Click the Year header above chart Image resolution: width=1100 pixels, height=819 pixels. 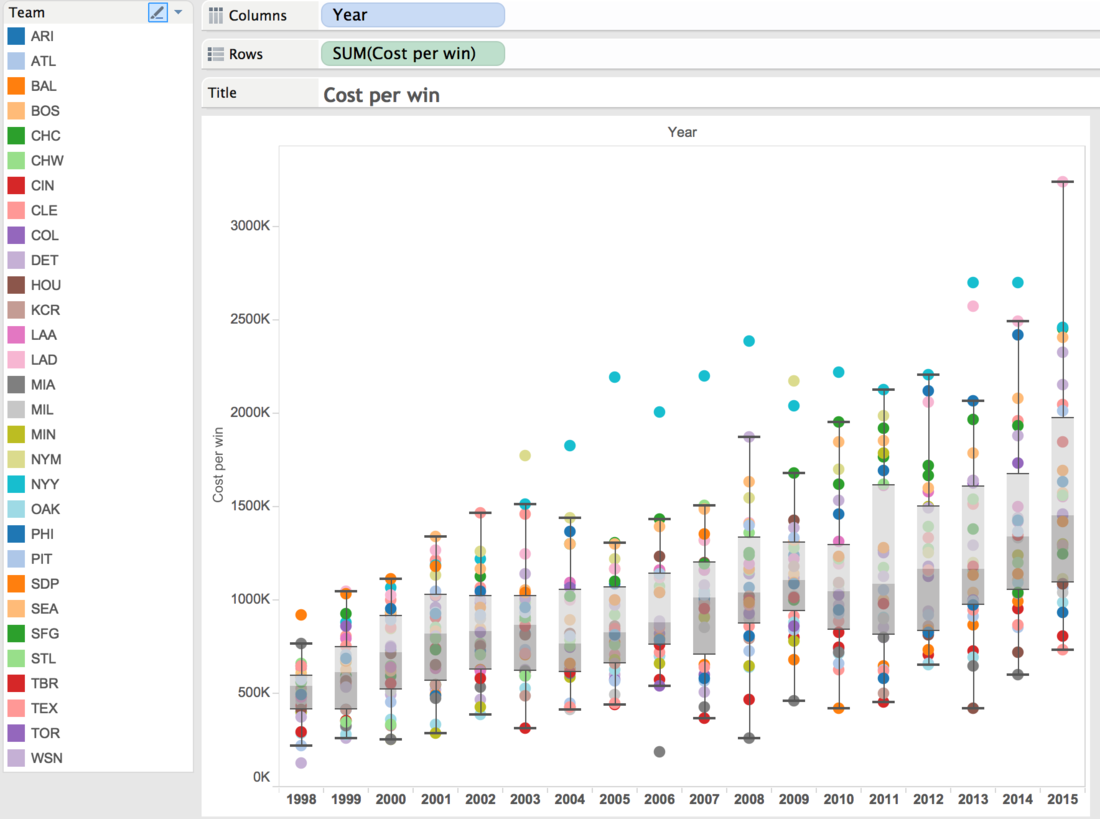682,132
